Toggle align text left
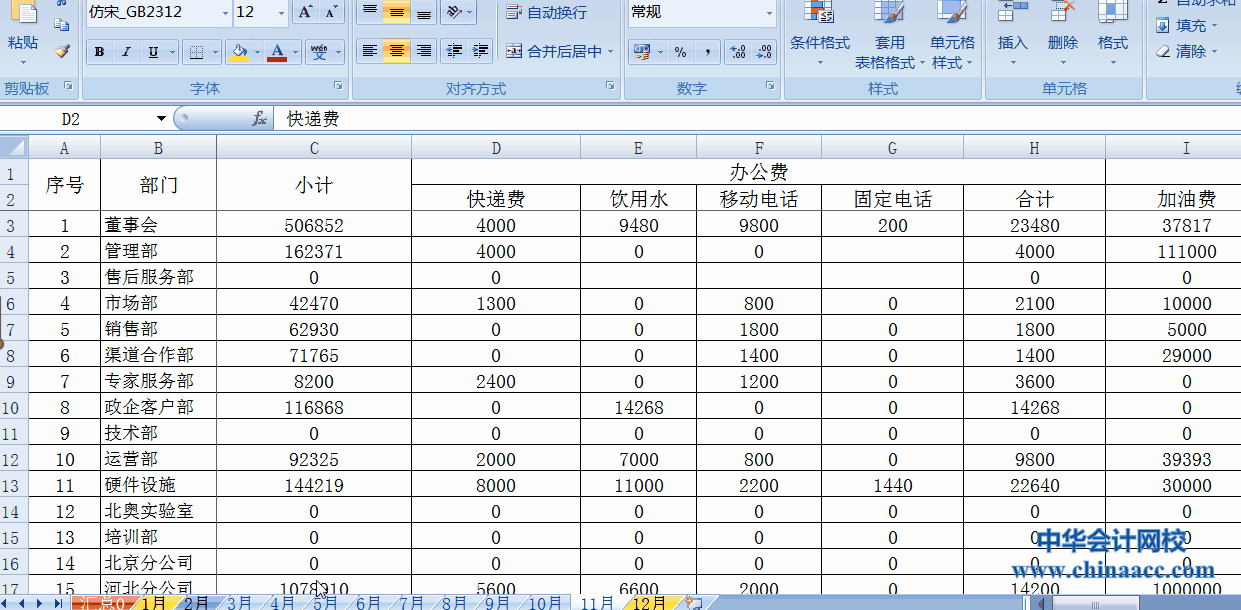 click(x=370, y=51)
